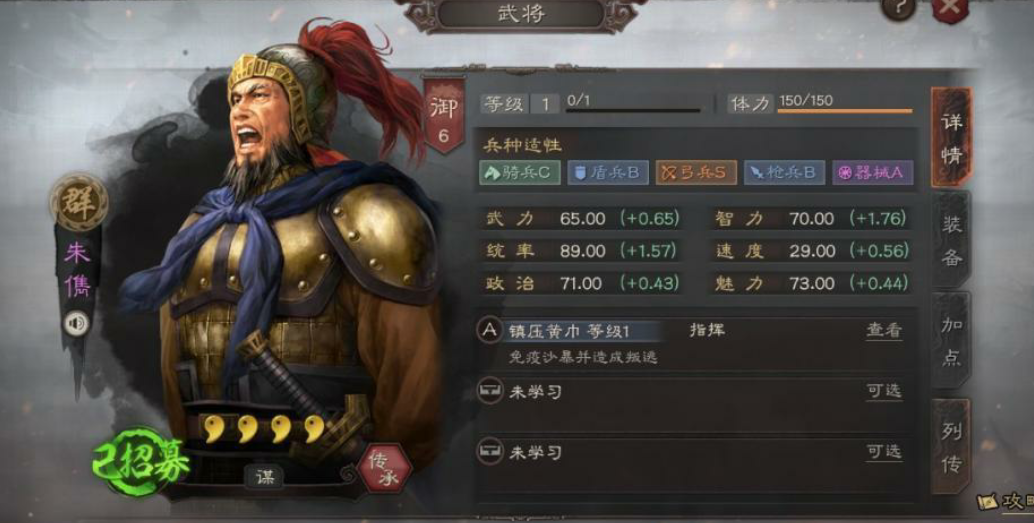
Task: Tap the red 御 6 cost banner
Action: (x=444, y=116)
